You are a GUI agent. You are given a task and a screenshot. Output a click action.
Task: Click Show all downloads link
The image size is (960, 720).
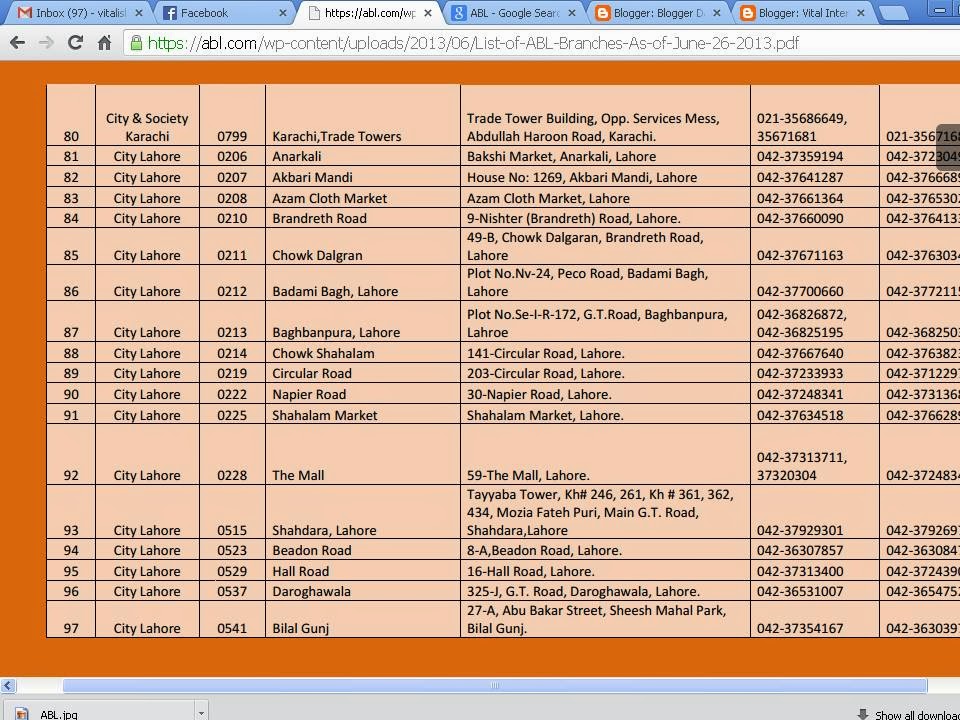(x=917, y=714)
